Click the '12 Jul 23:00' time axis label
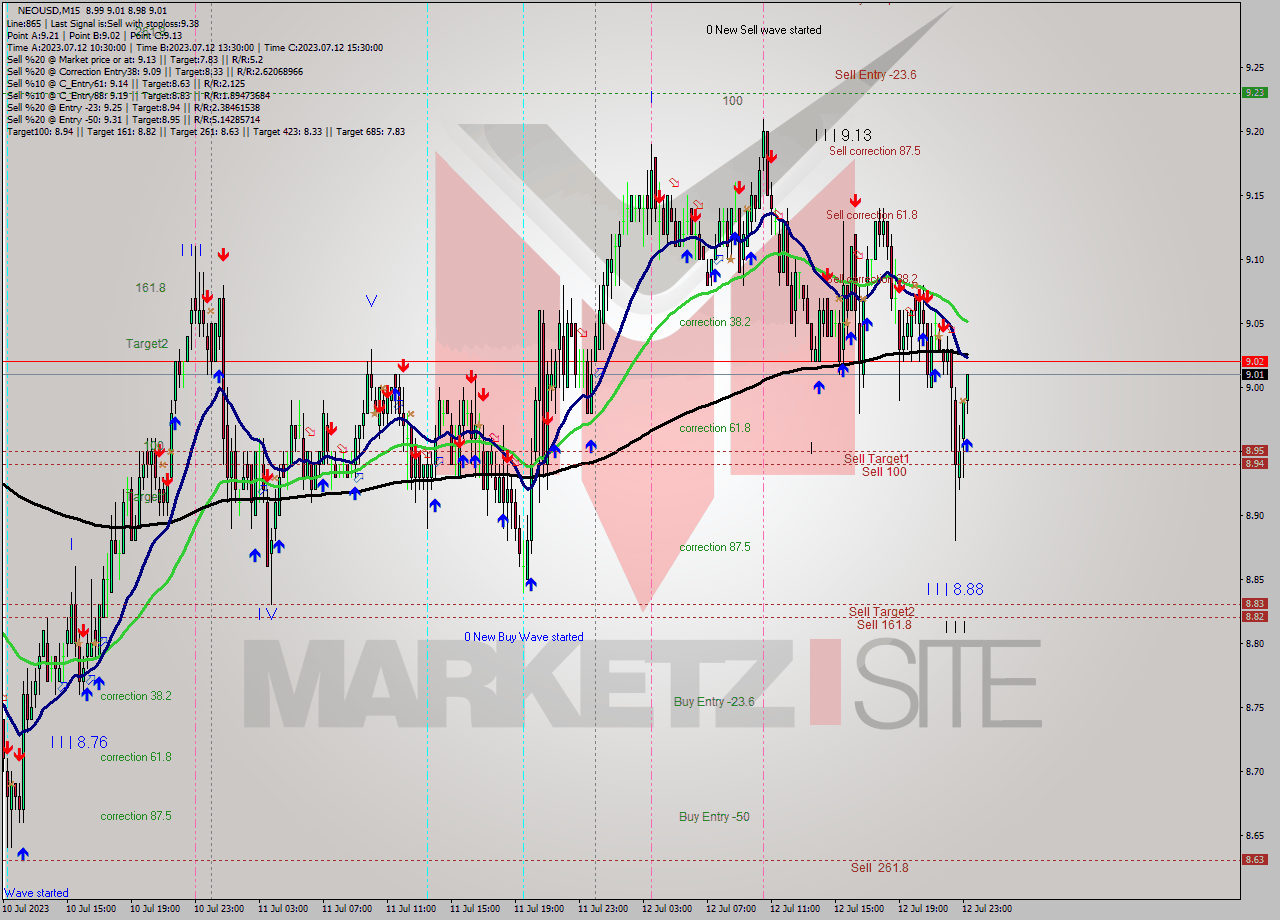The image size is (1280, 920). 986,909
